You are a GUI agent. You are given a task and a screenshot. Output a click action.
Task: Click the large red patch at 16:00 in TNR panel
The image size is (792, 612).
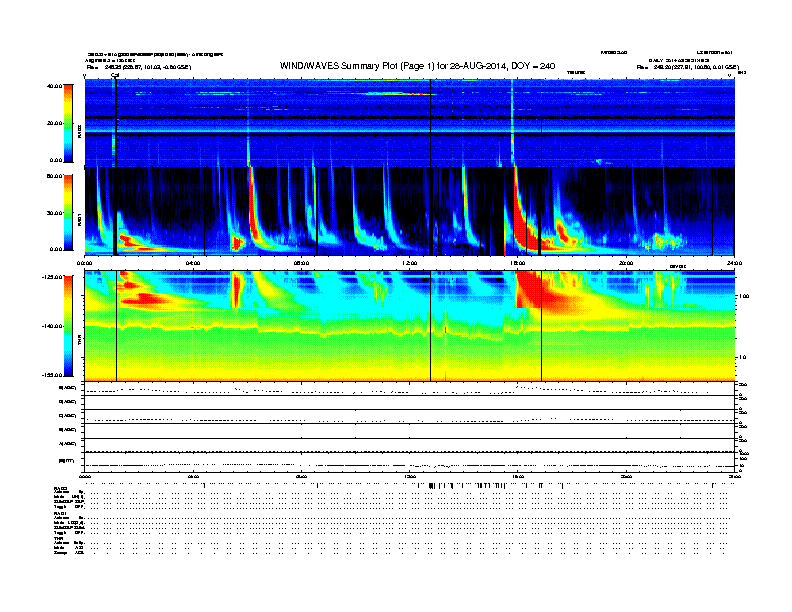[x=528, y=289]
